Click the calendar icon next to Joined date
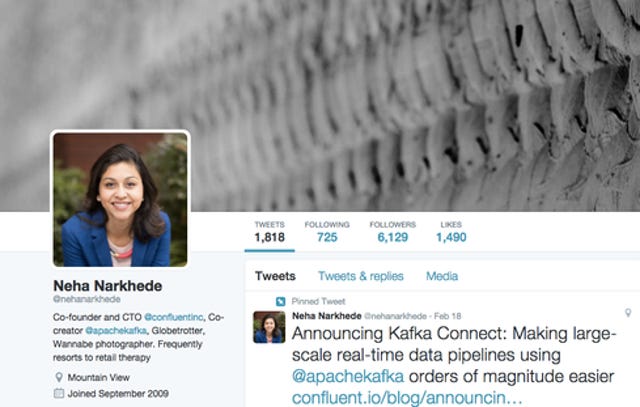 59,394
